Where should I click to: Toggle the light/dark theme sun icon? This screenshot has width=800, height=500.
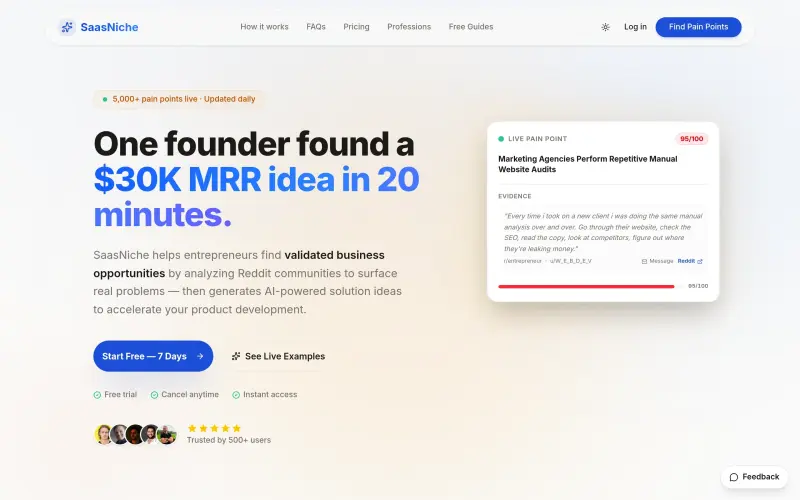point(605,27)
